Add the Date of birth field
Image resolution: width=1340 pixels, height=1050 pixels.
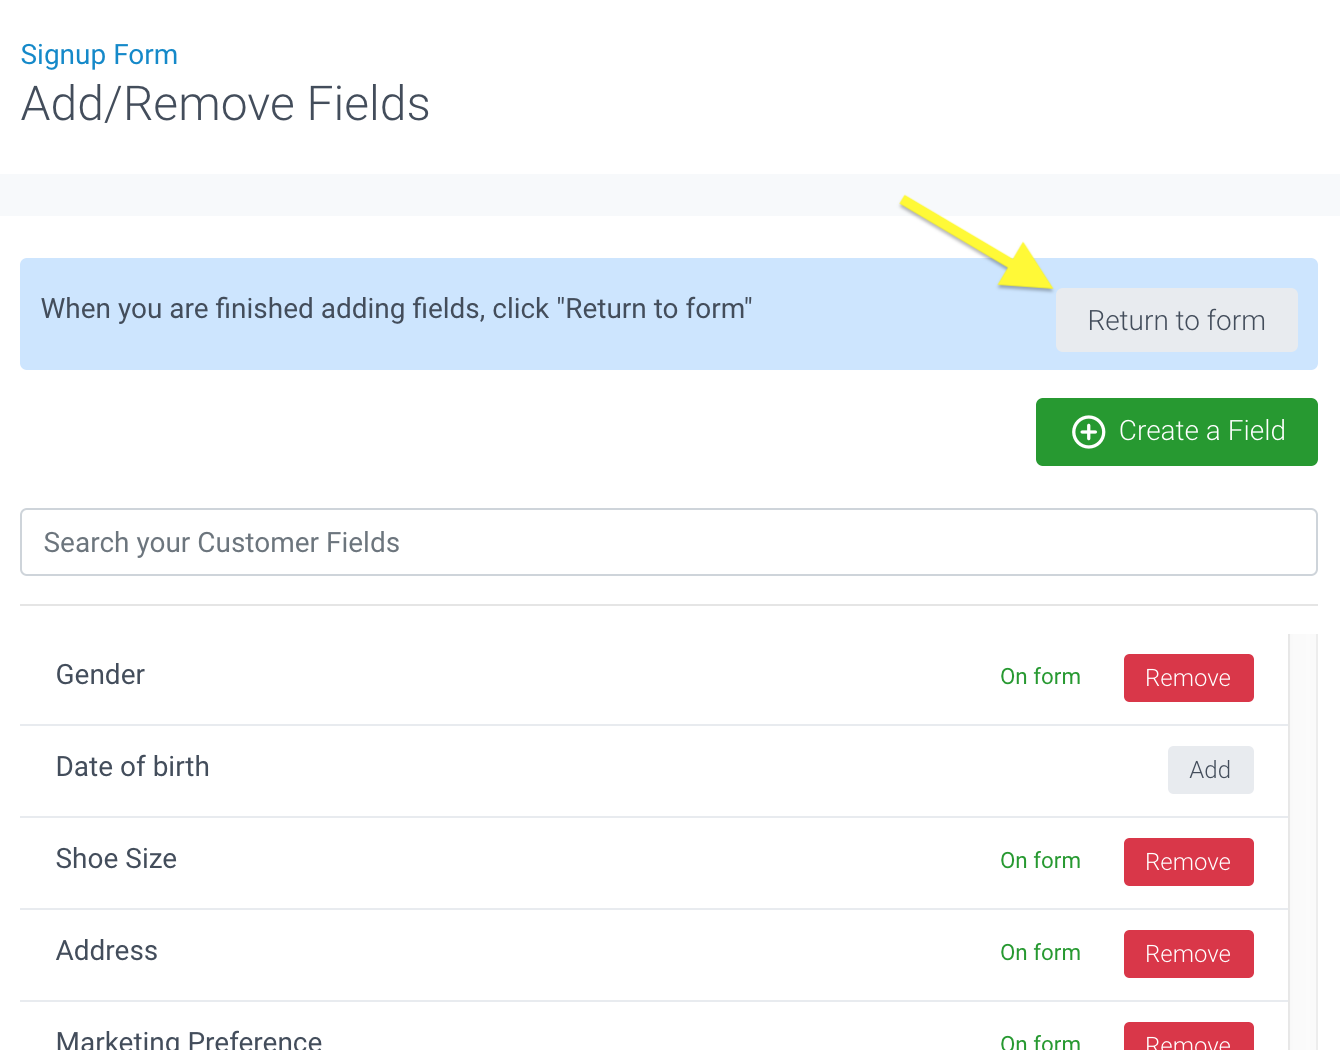pyautogui.click(x=1210, y=770)
